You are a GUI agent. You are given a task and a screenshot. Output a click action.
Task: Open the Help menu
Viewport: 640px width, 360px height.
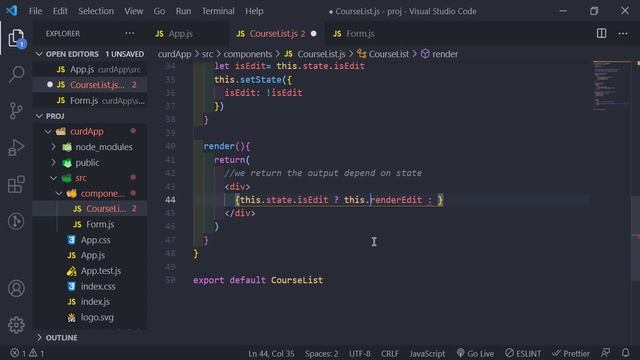[x=254, y=11]
